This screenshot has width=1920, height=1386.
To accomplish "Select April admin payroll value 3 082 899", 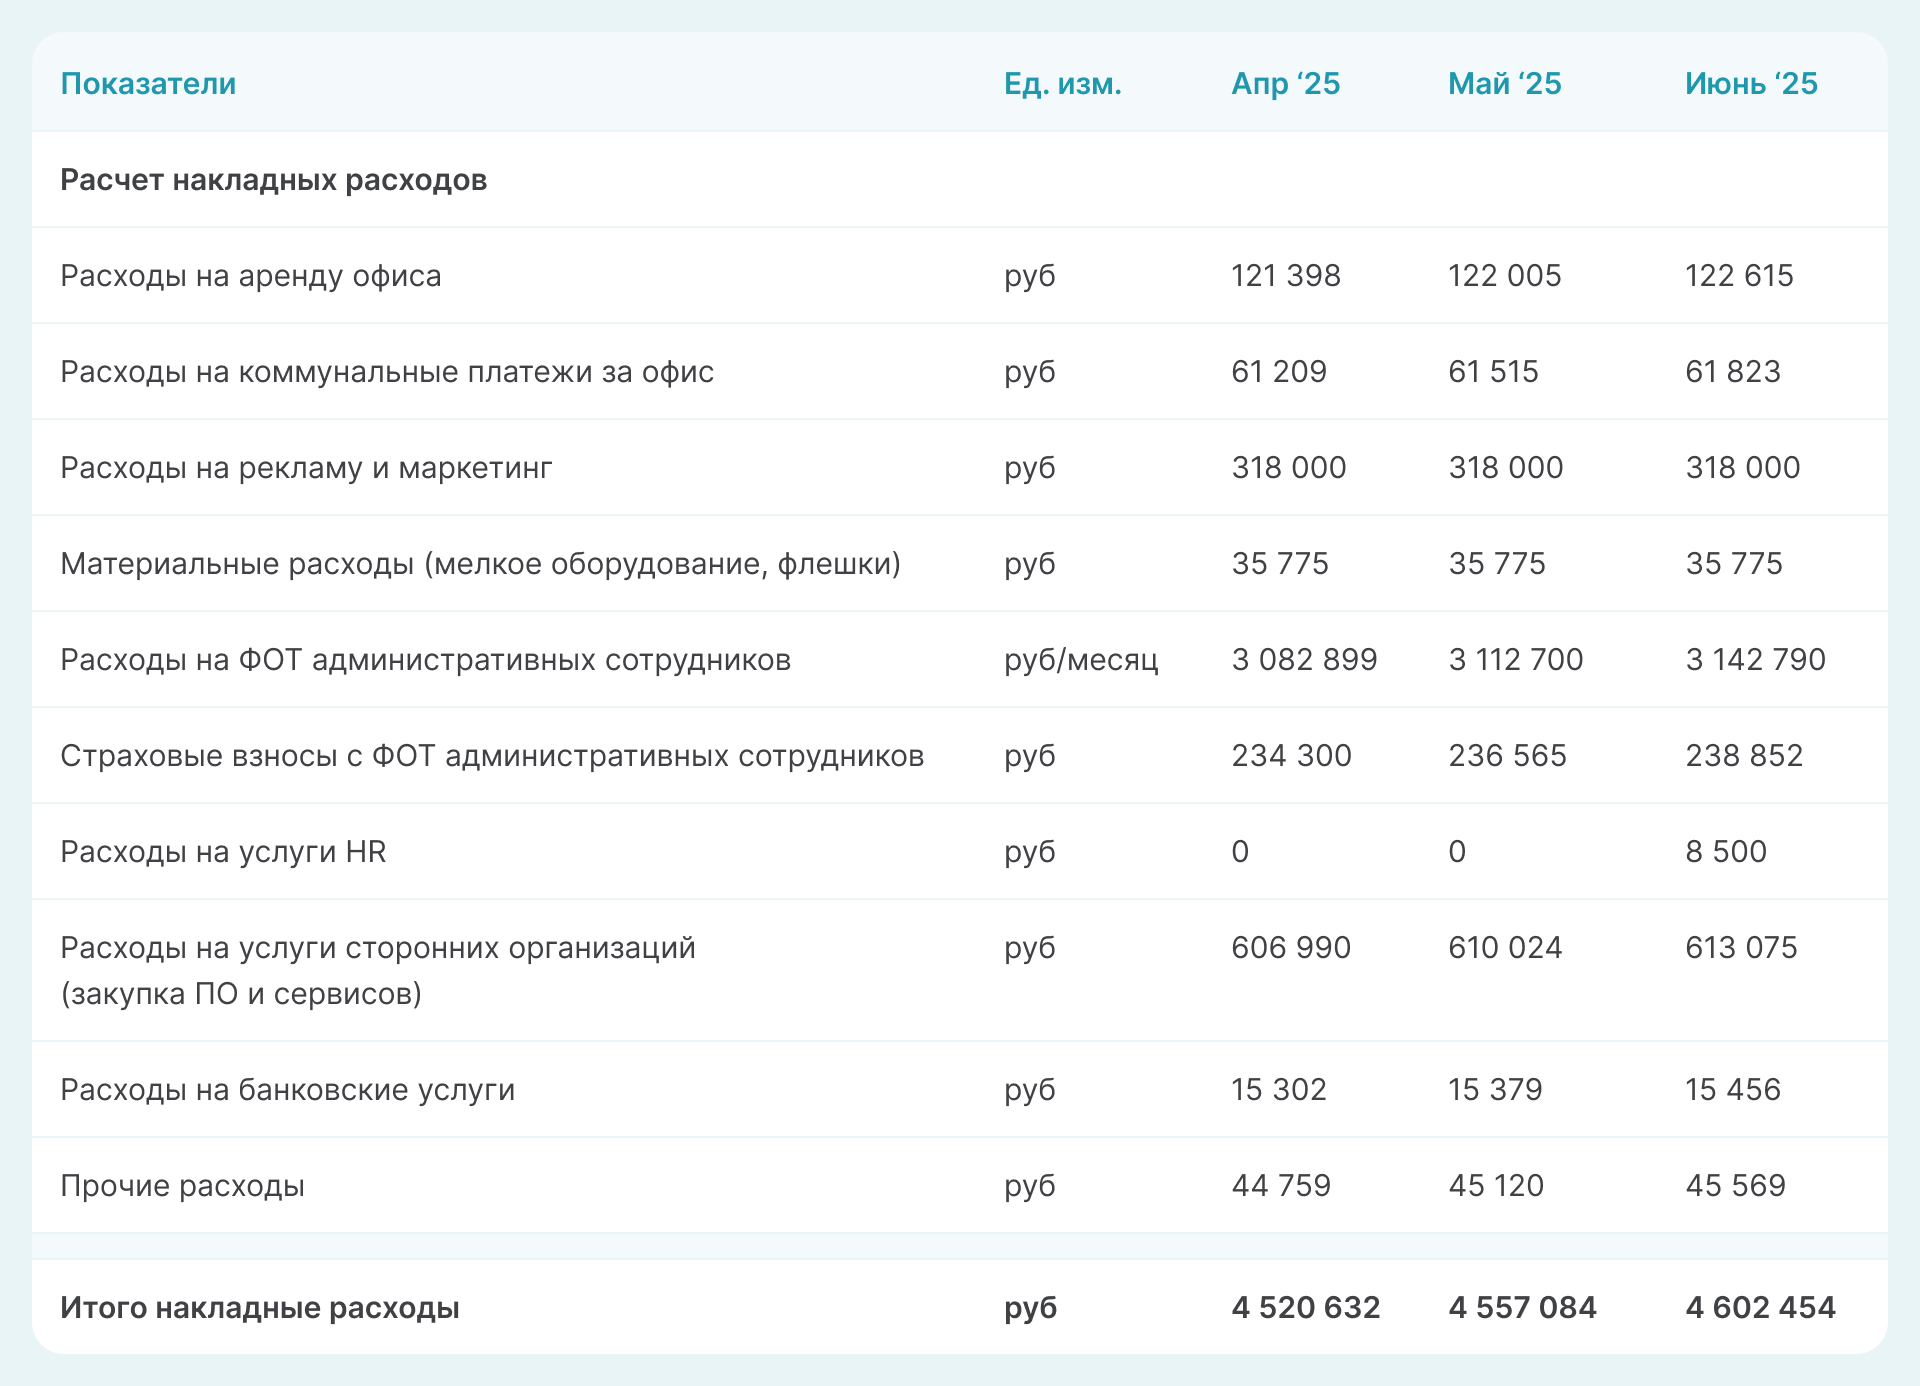I will click(1304, 660).
